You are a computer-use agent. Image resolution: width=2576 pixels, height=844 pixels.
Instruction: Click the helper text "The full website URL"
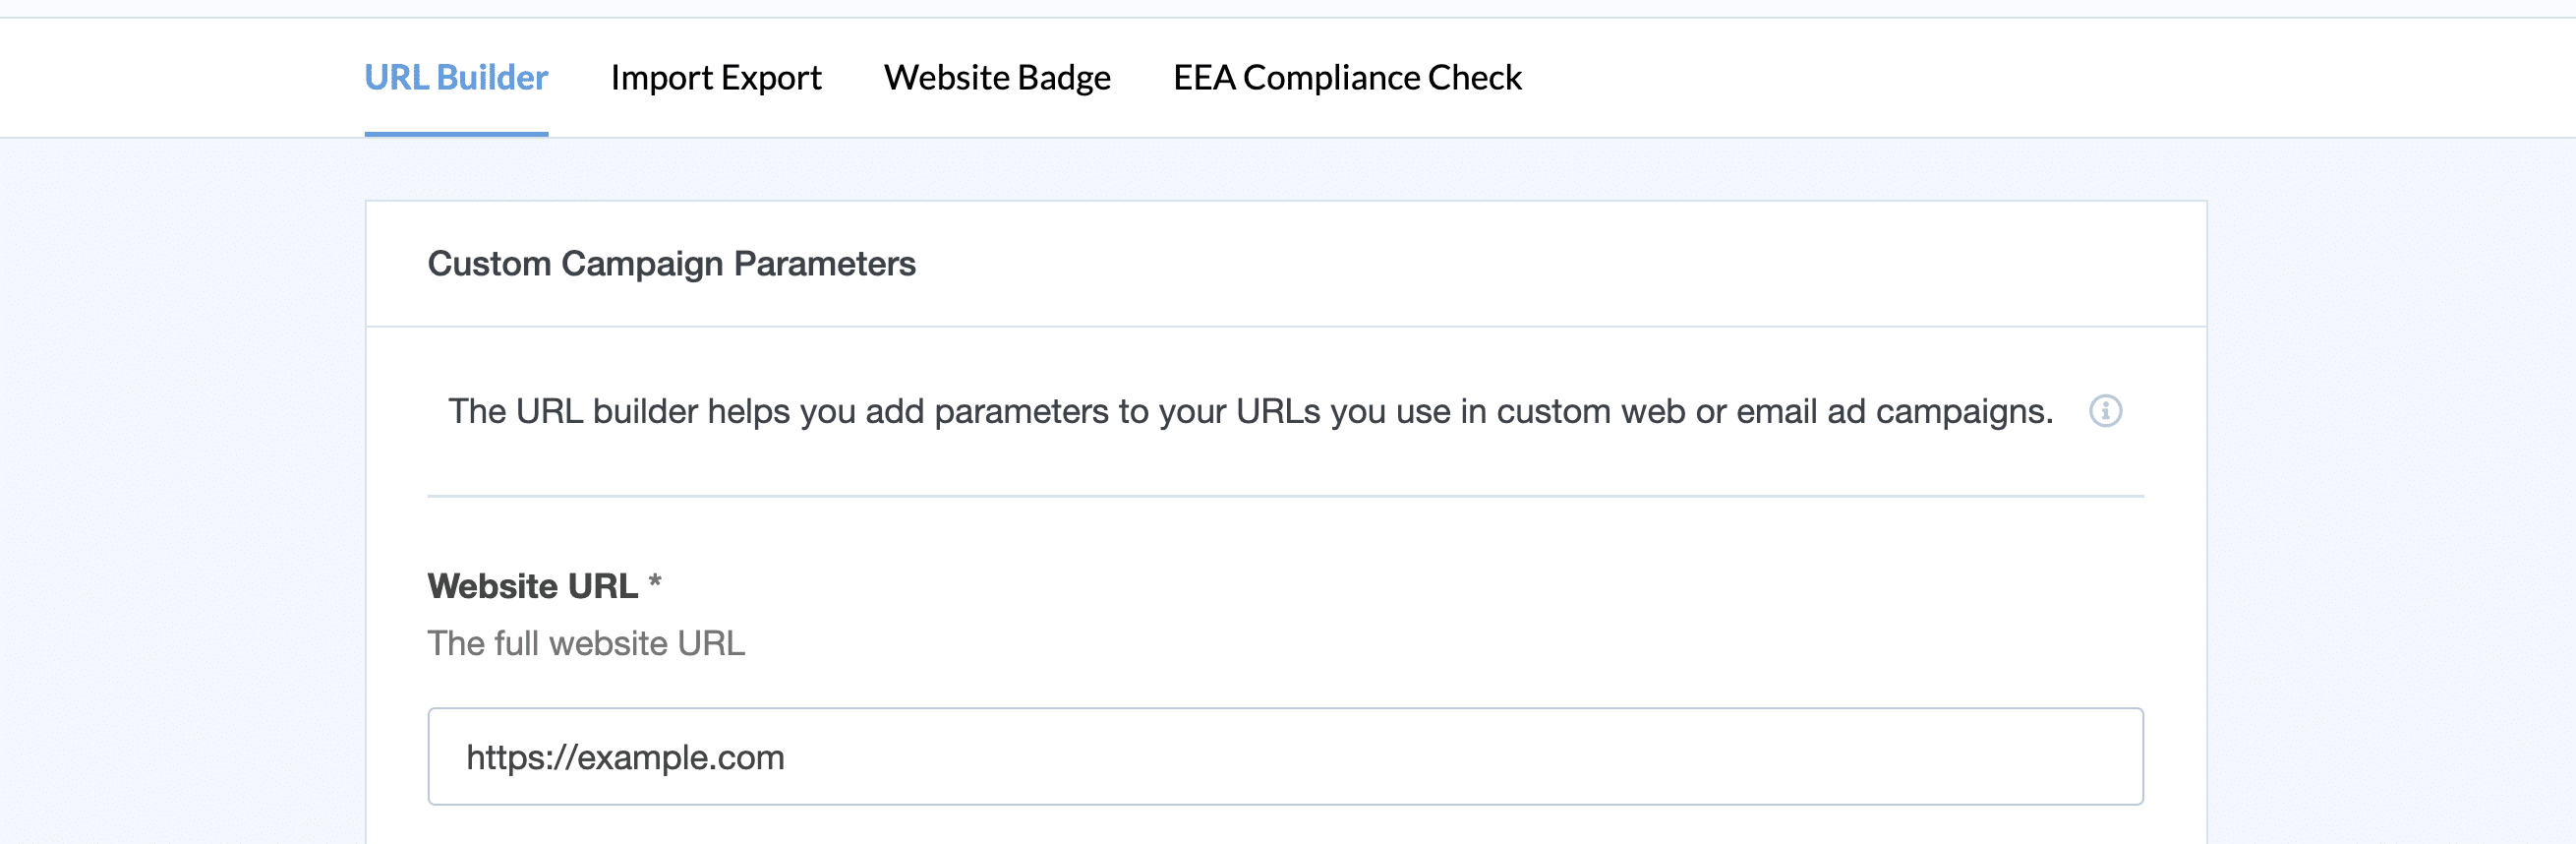point(586,643)
